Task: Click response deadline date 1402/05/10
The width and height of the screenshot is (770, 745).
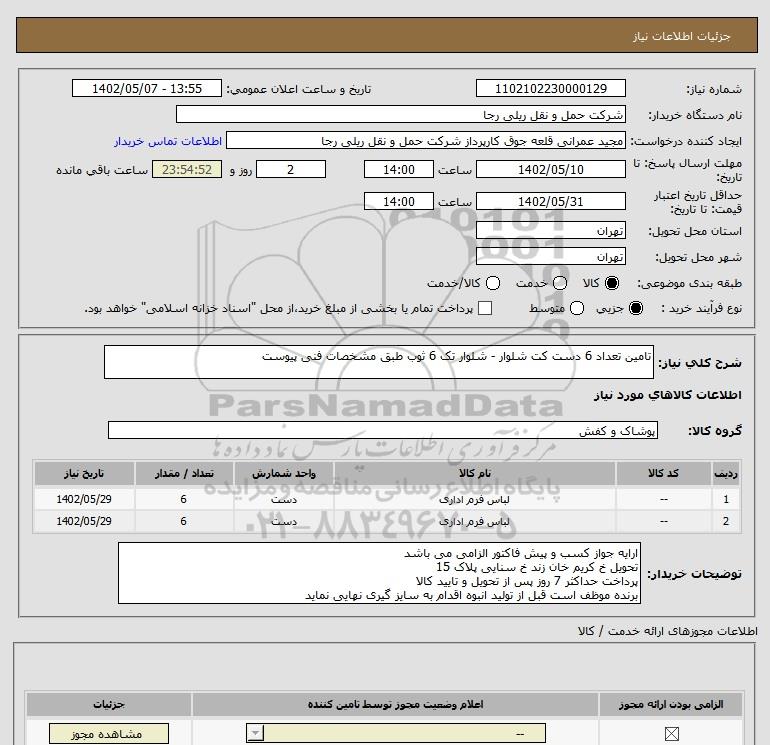Action: point(550,169)
